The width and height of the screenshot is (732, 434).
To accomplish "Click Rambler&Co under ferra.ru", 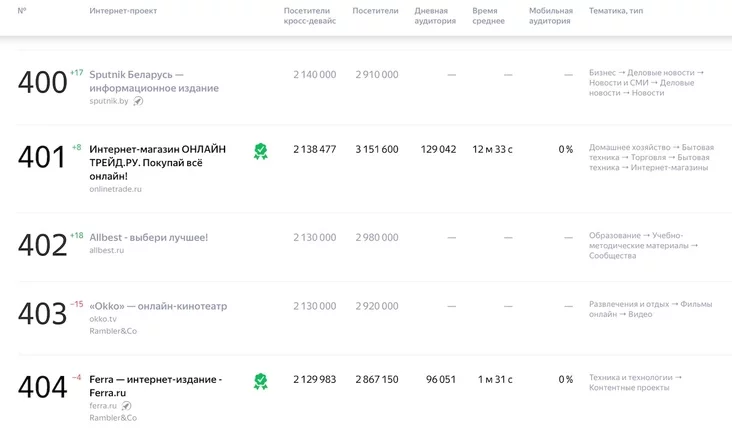I will pos(113,418).
